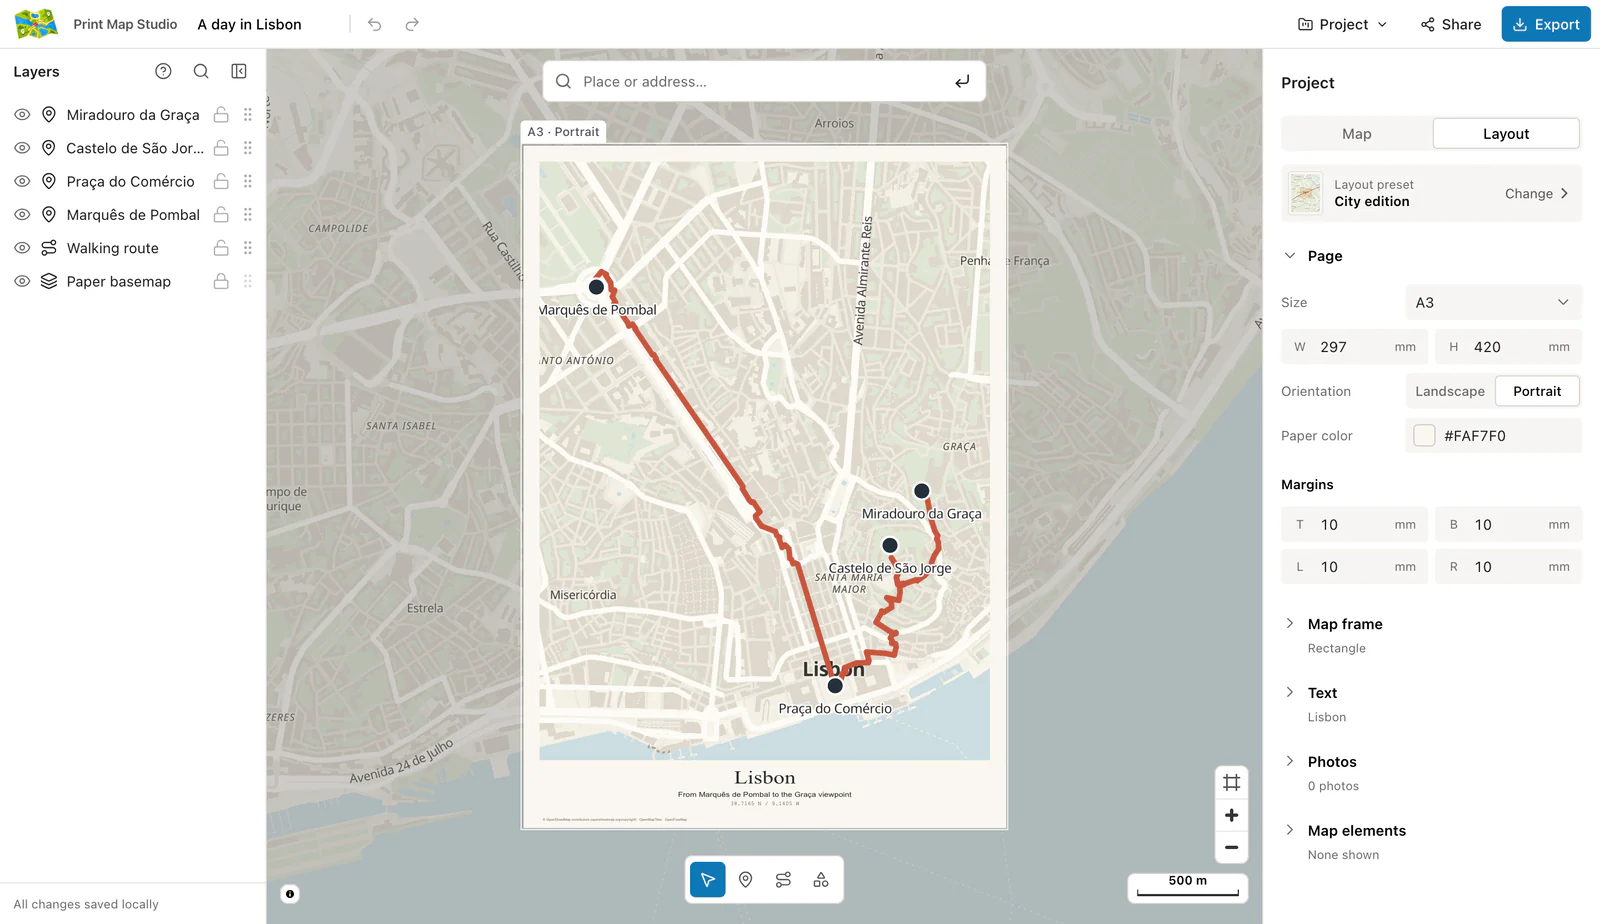This screenshot has width=1600, height=924.
Task: Collapse the Layers sidebar panel icon
Action: (x=239, y=71)
